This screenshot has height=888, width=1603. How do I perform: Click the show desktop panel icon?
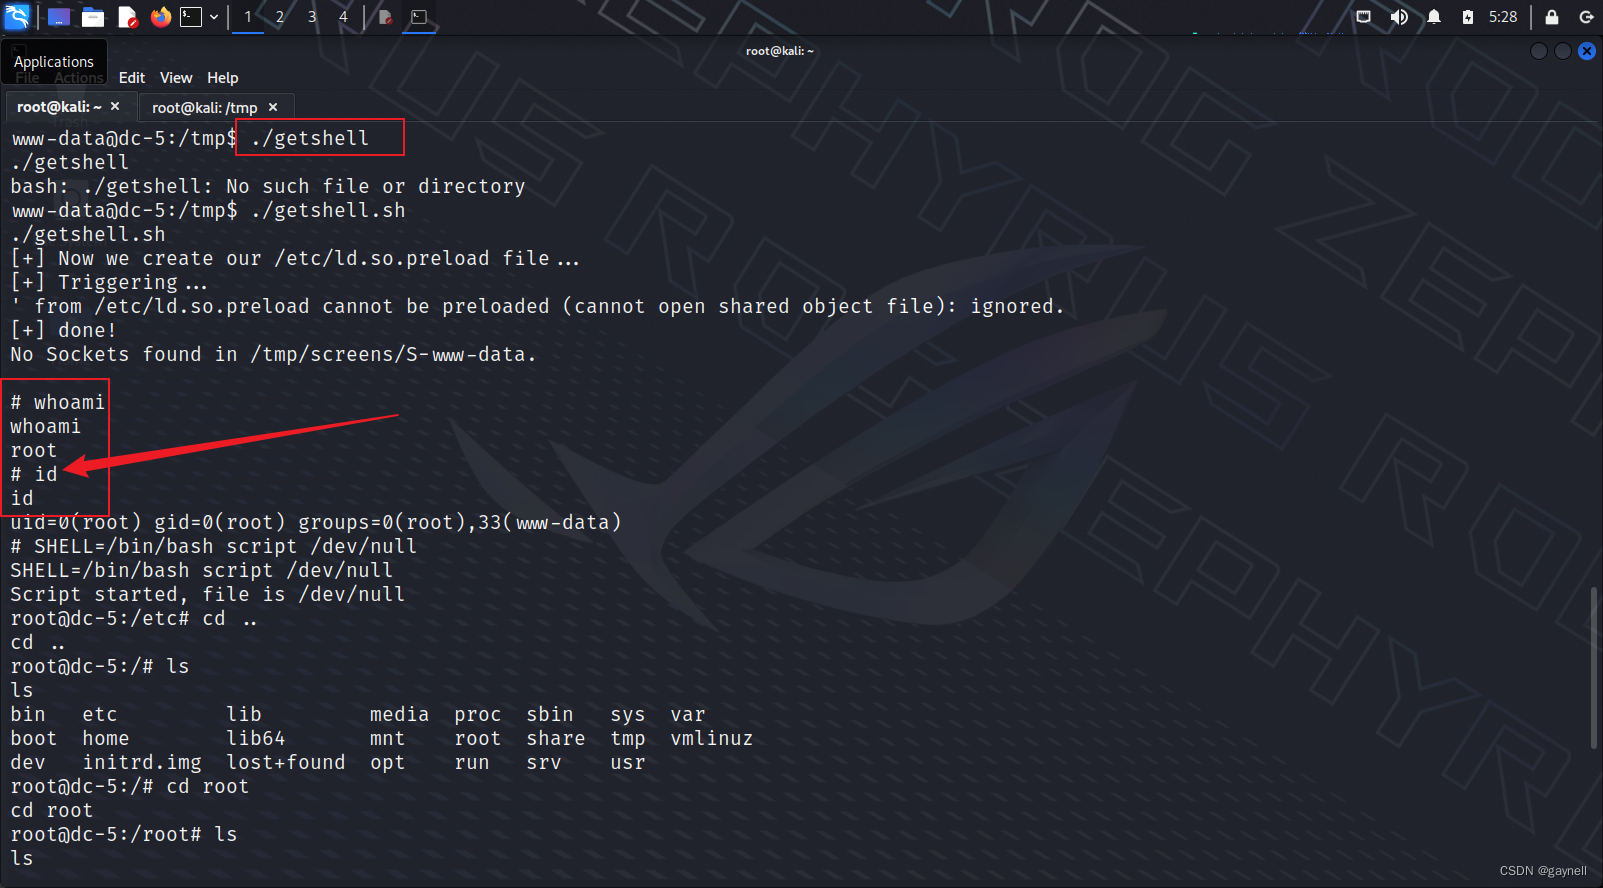pyautogui.click(x=59, y=17)
